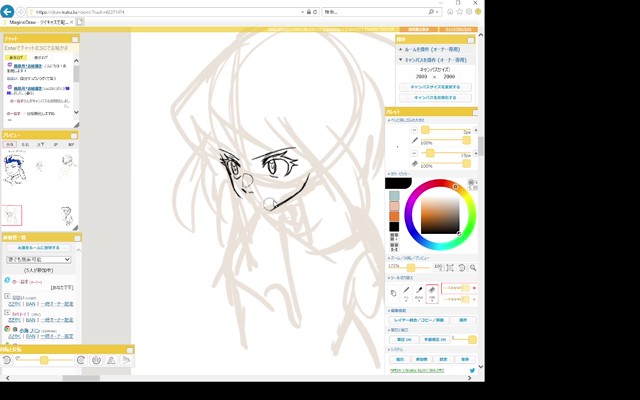Select the pen tool in tool switcher
The height and width of the screenshot is (400, 640).
point(406,293)
